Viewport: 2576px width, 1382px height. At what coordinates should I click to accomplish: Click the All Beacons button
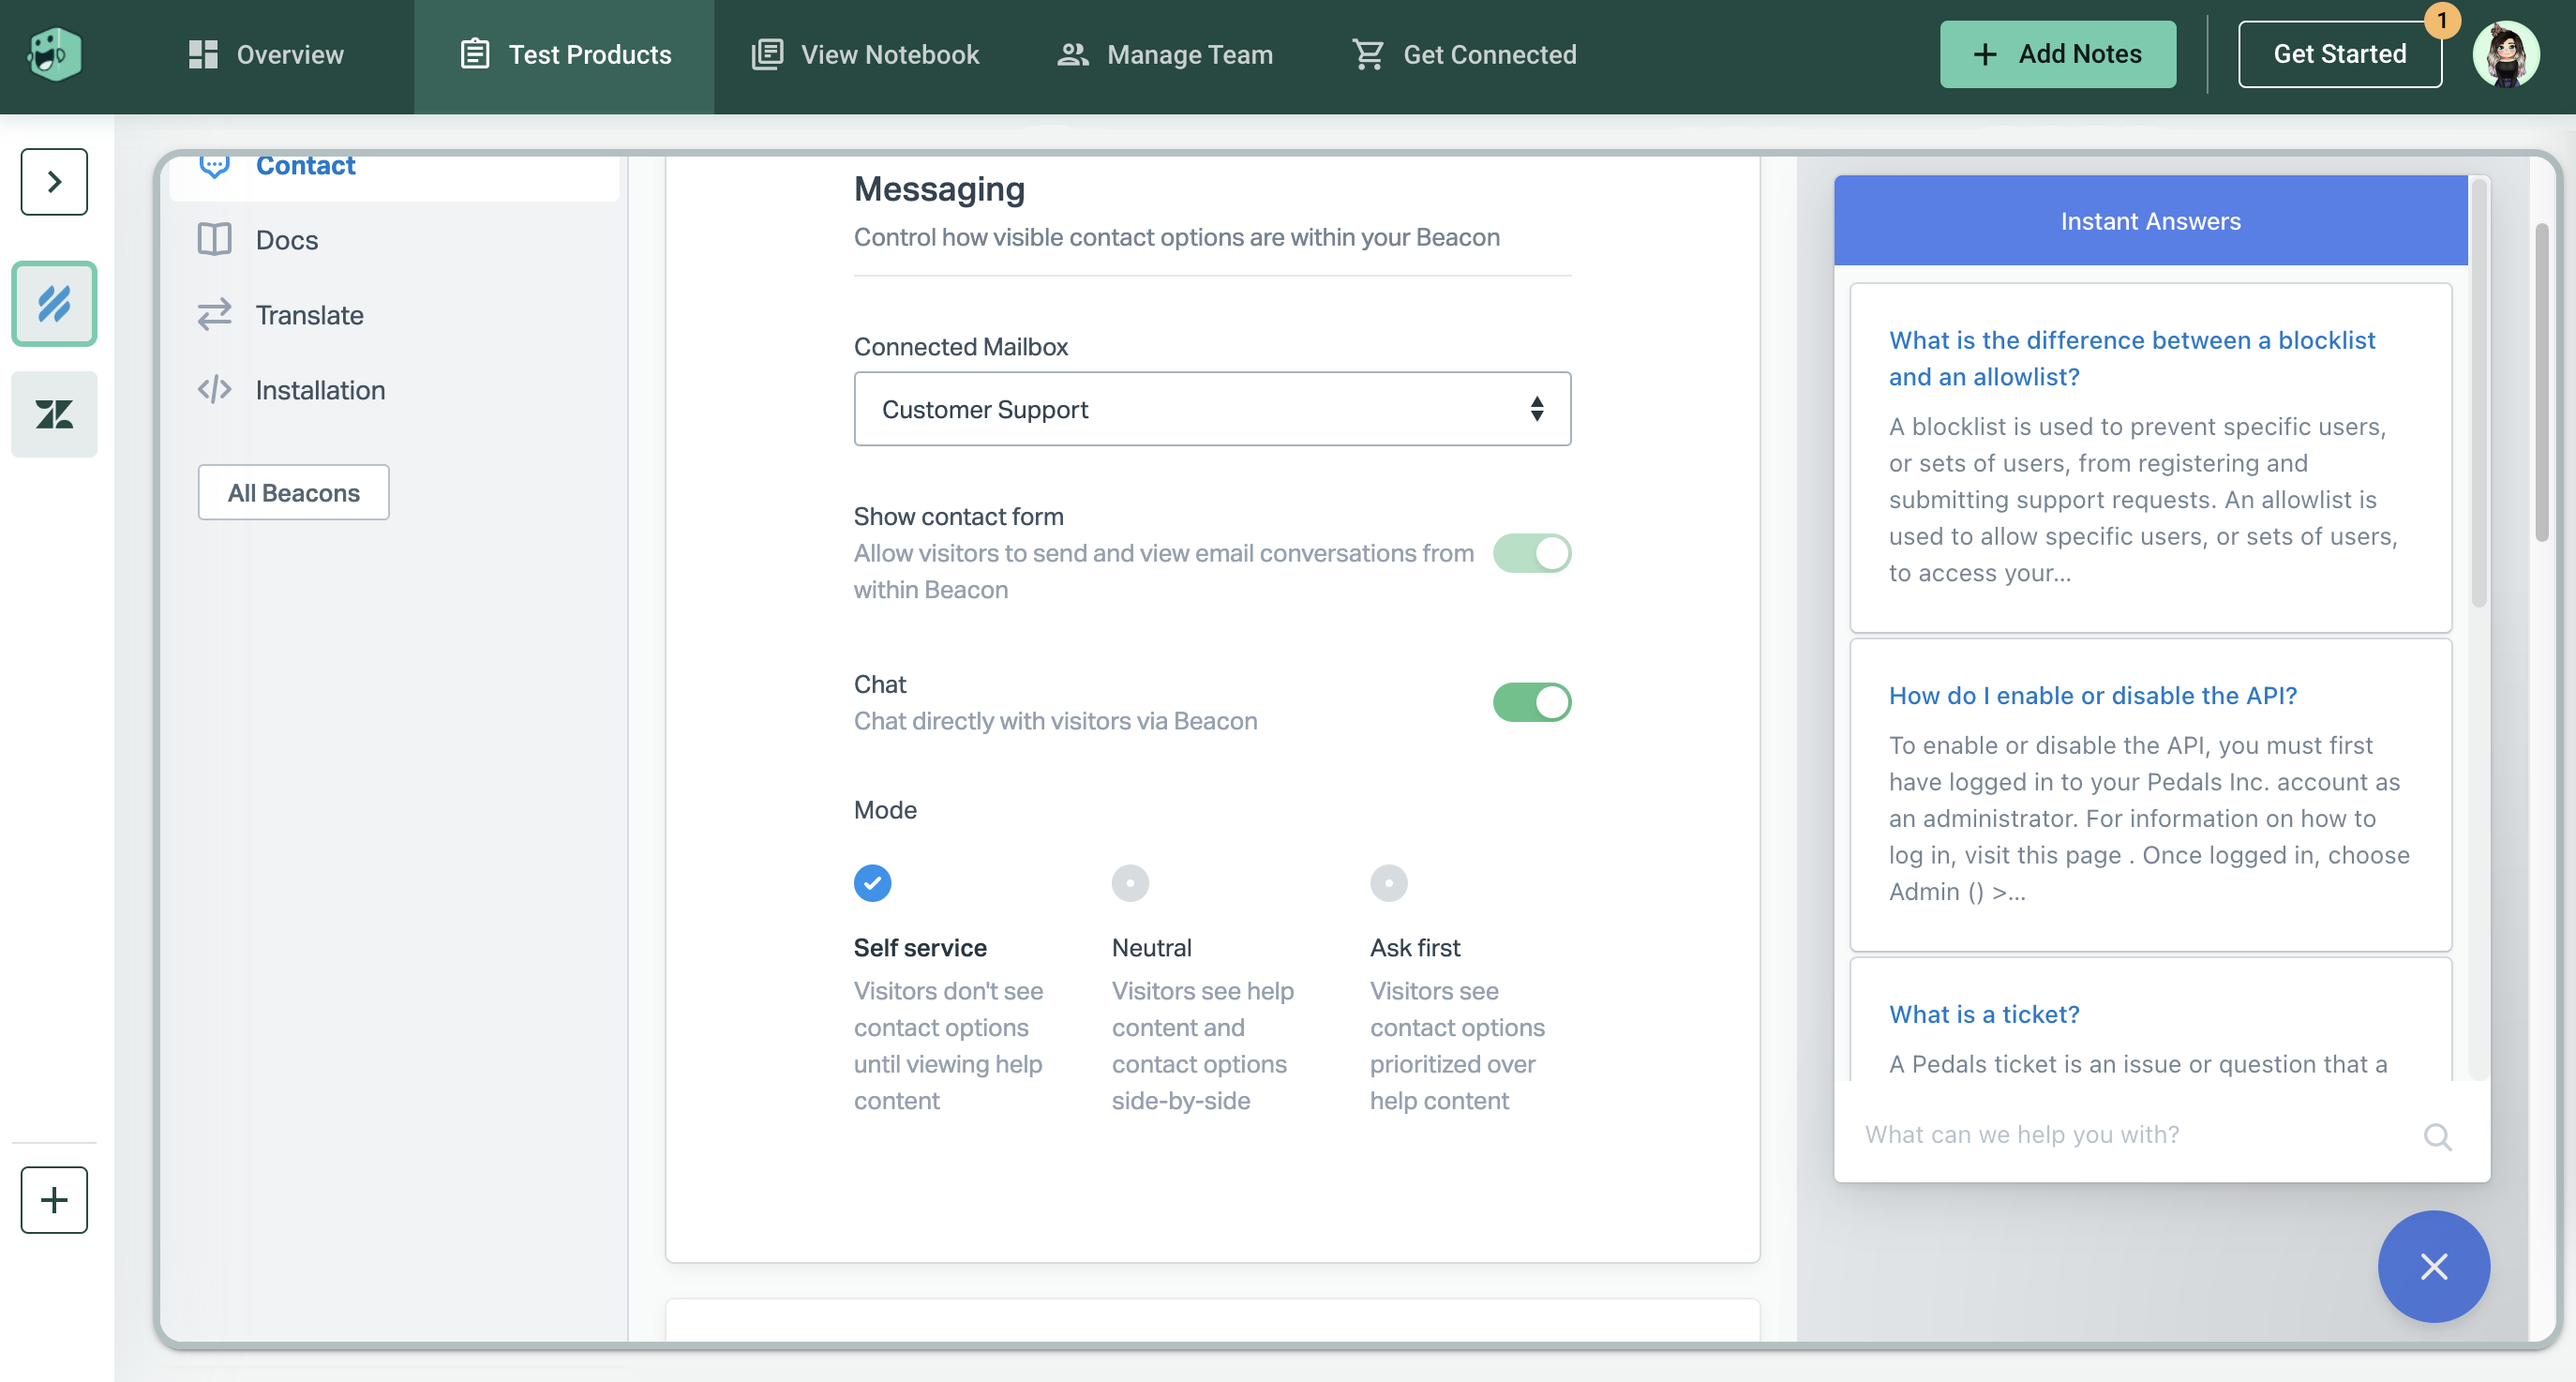pyautogui.click(x=293, y=492)
